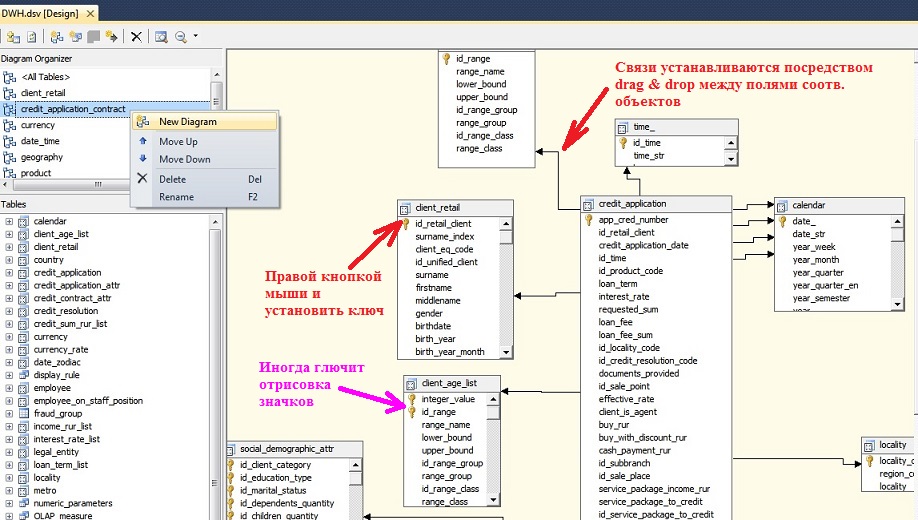
Task: Close the DWH.dsv [Design] tab
Action: coord(90,13)
